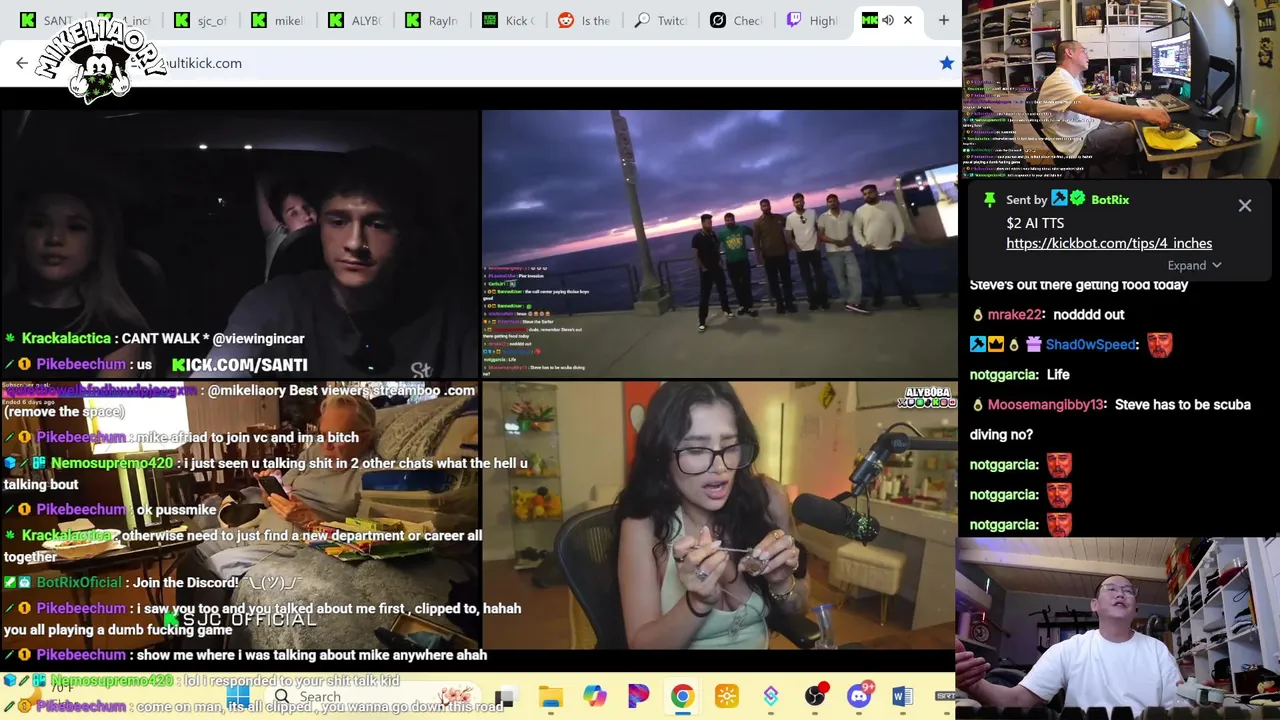Open Moosemangibby13's chat profile
Viewport: 1280px width, 720px height.
(1047, 404)
